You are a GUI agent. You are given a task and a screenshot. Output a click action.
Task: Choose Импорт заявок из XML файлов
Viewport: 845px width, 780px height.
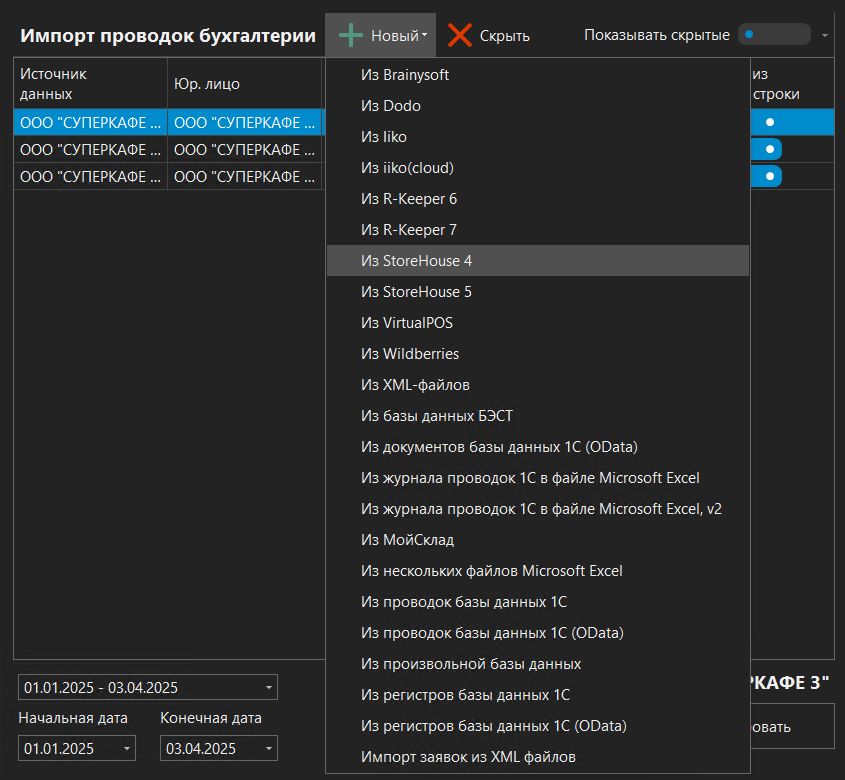tap(468, 757)
